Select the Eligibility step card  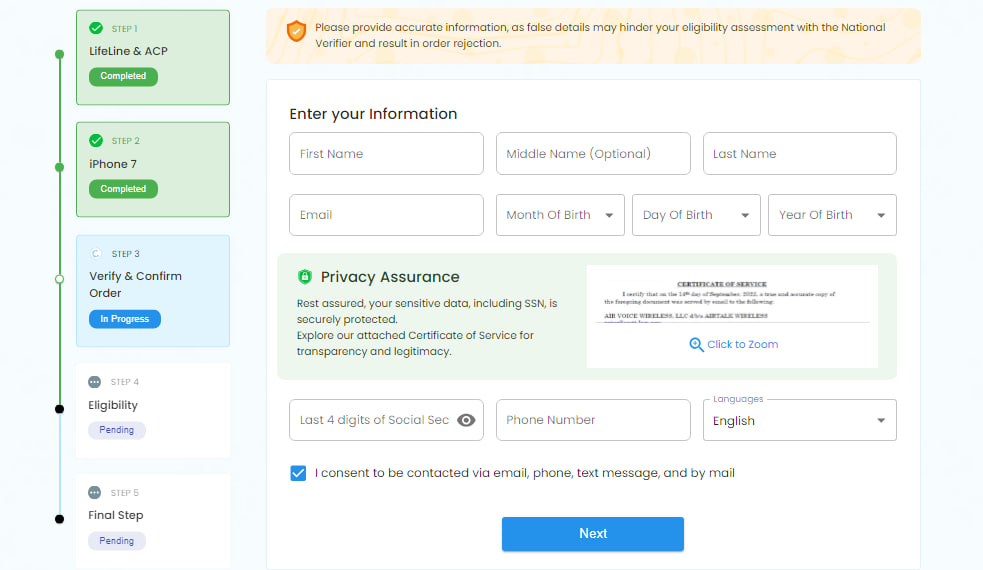[153, 410]
